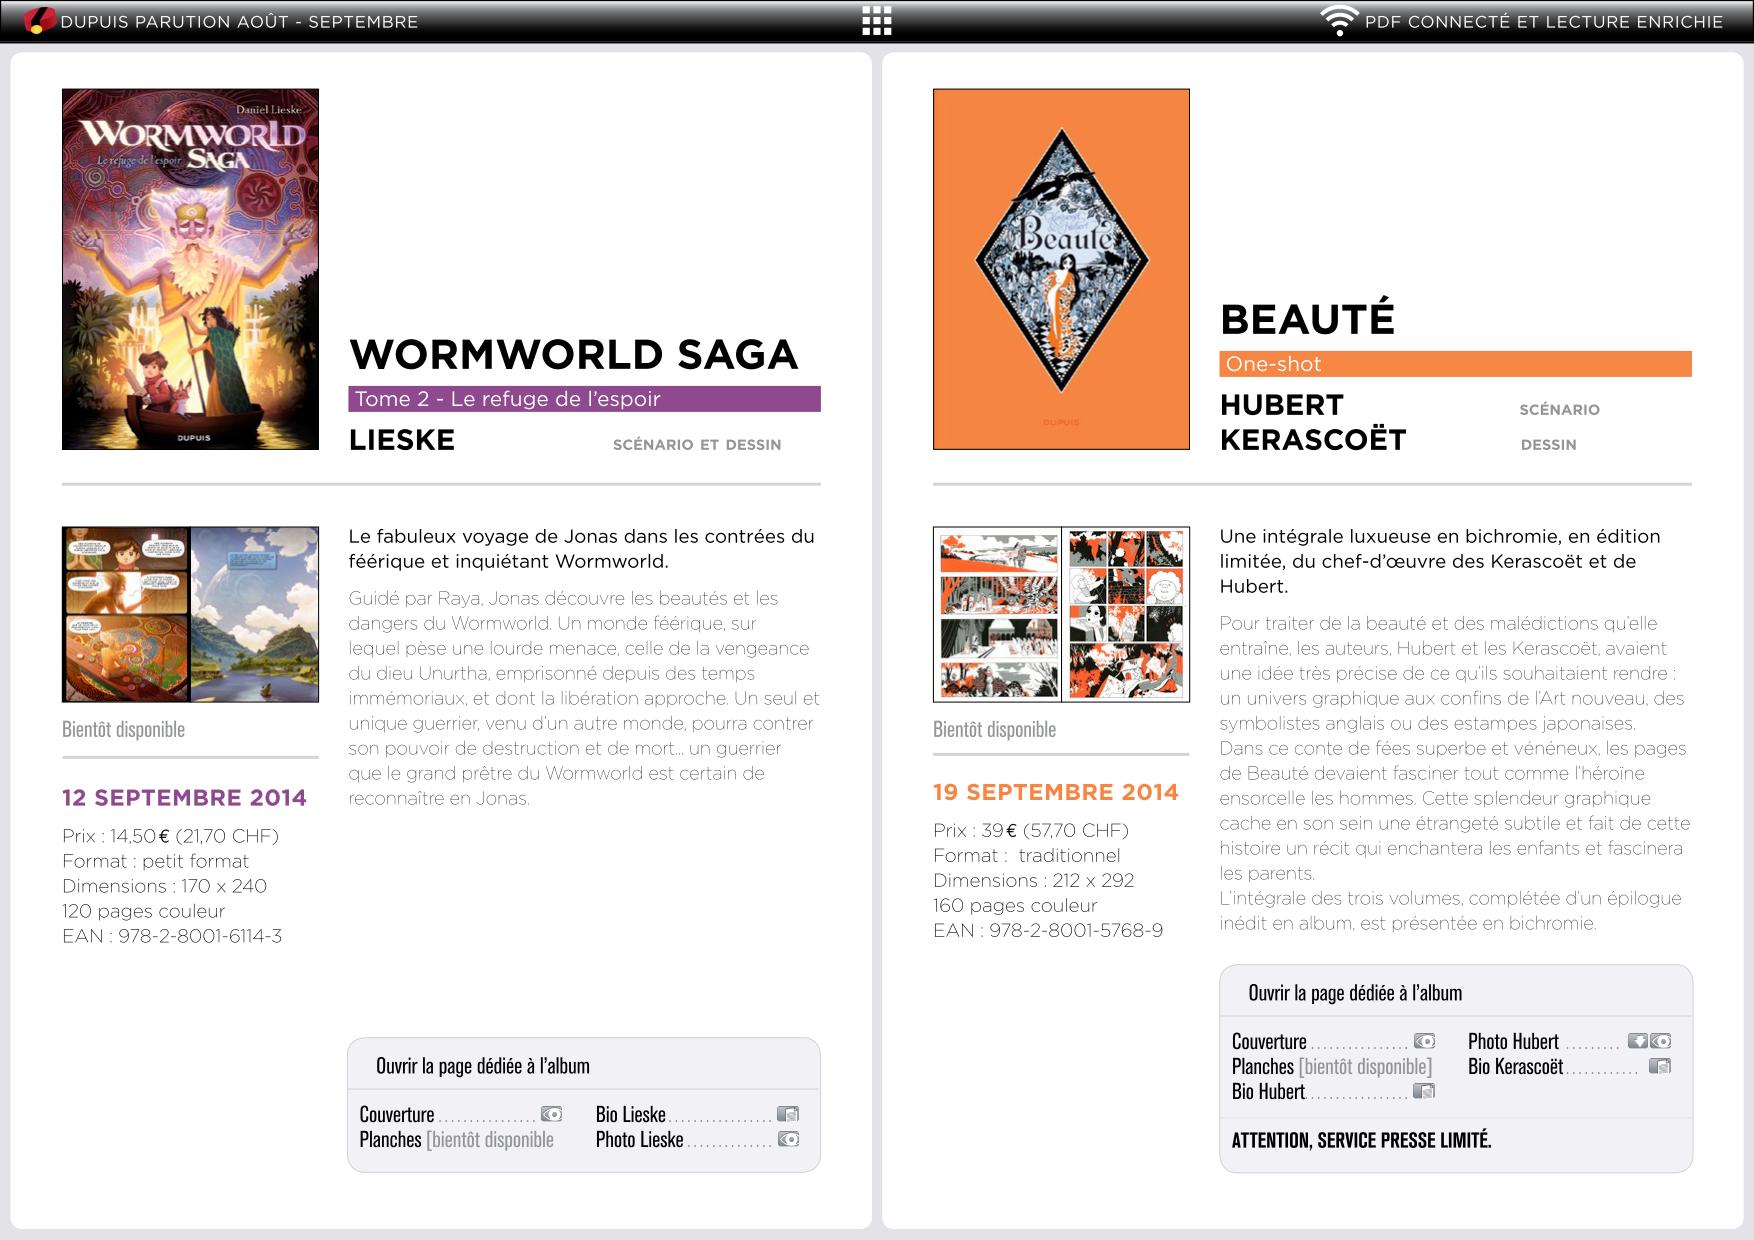This screenshot has height=1240, width=1754.
Task: Open the Wormworld Saga sample pages thumbnail
Action: (190, 614)
